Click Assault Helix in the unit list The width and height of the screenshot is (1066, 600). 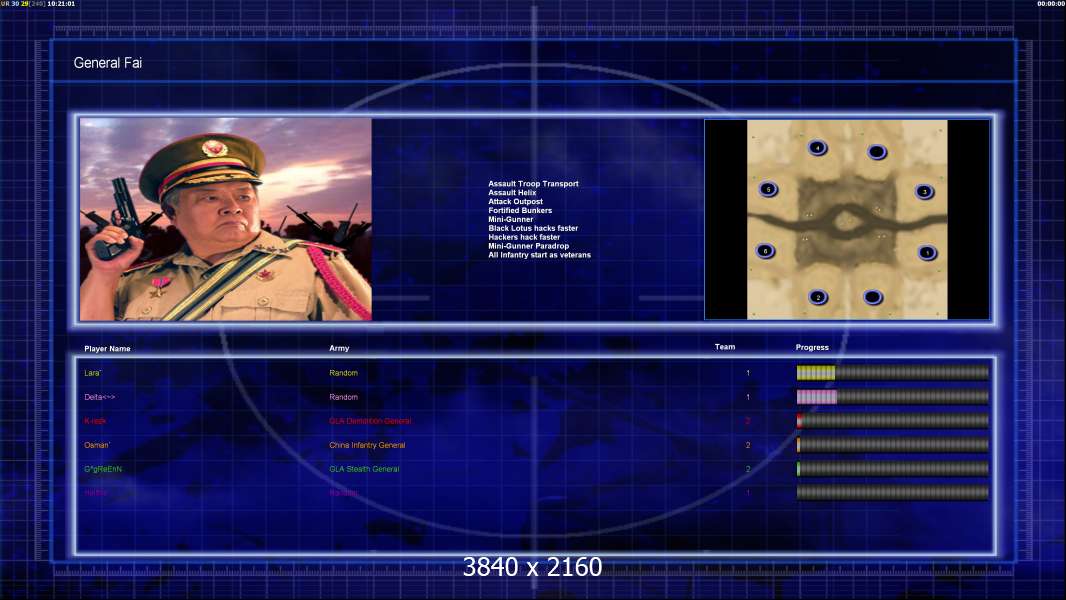[x=512, y=192]
